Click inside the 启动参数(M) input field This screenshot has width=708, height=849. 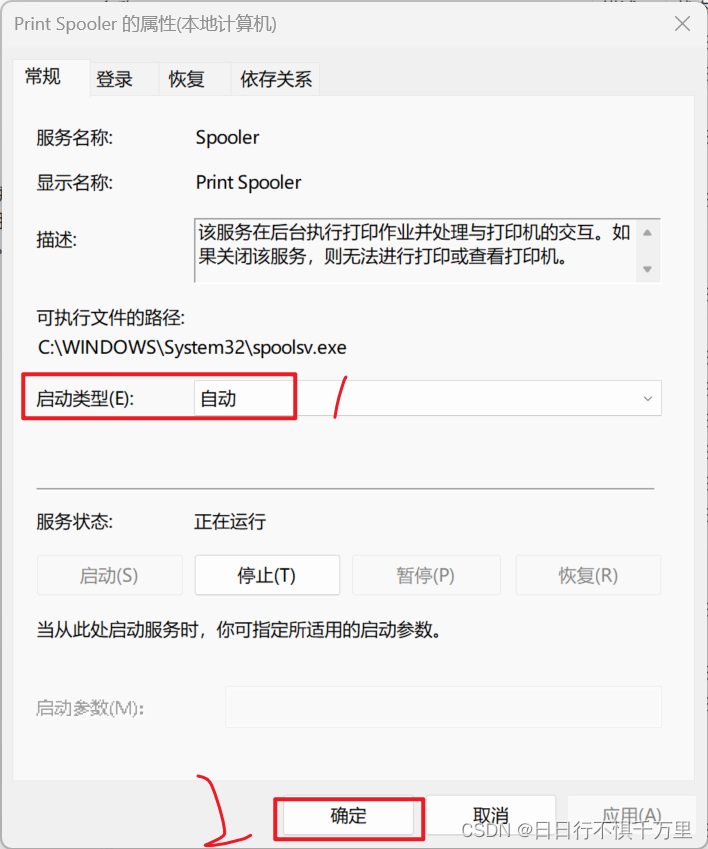pos(443,707)
